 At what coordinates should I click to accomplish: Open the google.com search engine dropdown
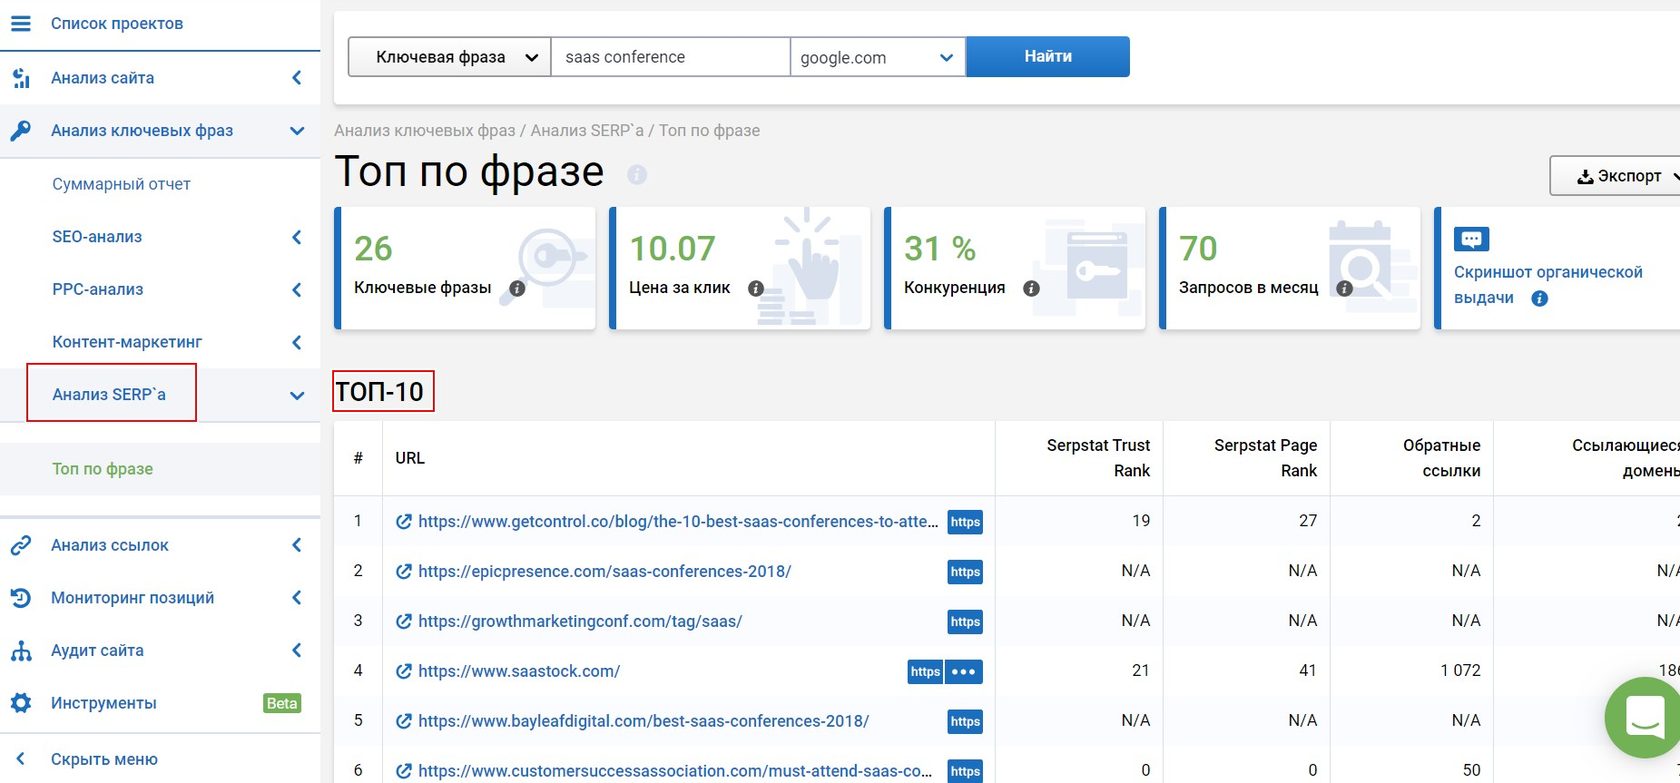[877, 57]
